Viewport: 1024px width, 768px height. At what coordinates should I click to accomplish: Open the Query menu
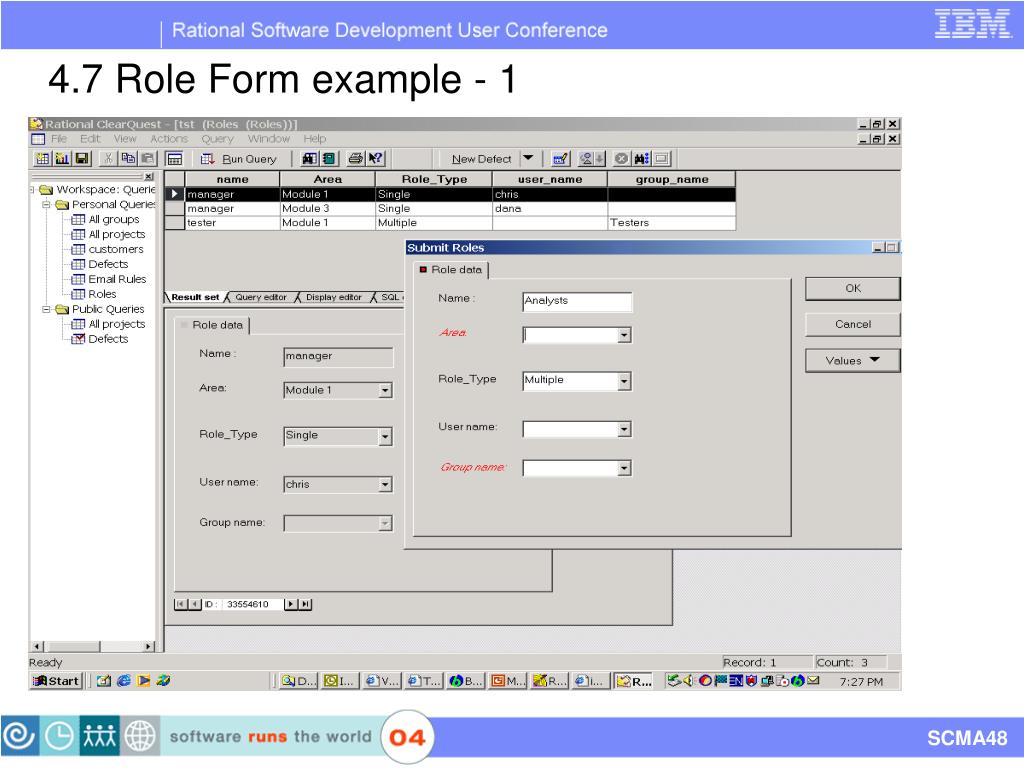pyautogui.click(x=217, y=138)
